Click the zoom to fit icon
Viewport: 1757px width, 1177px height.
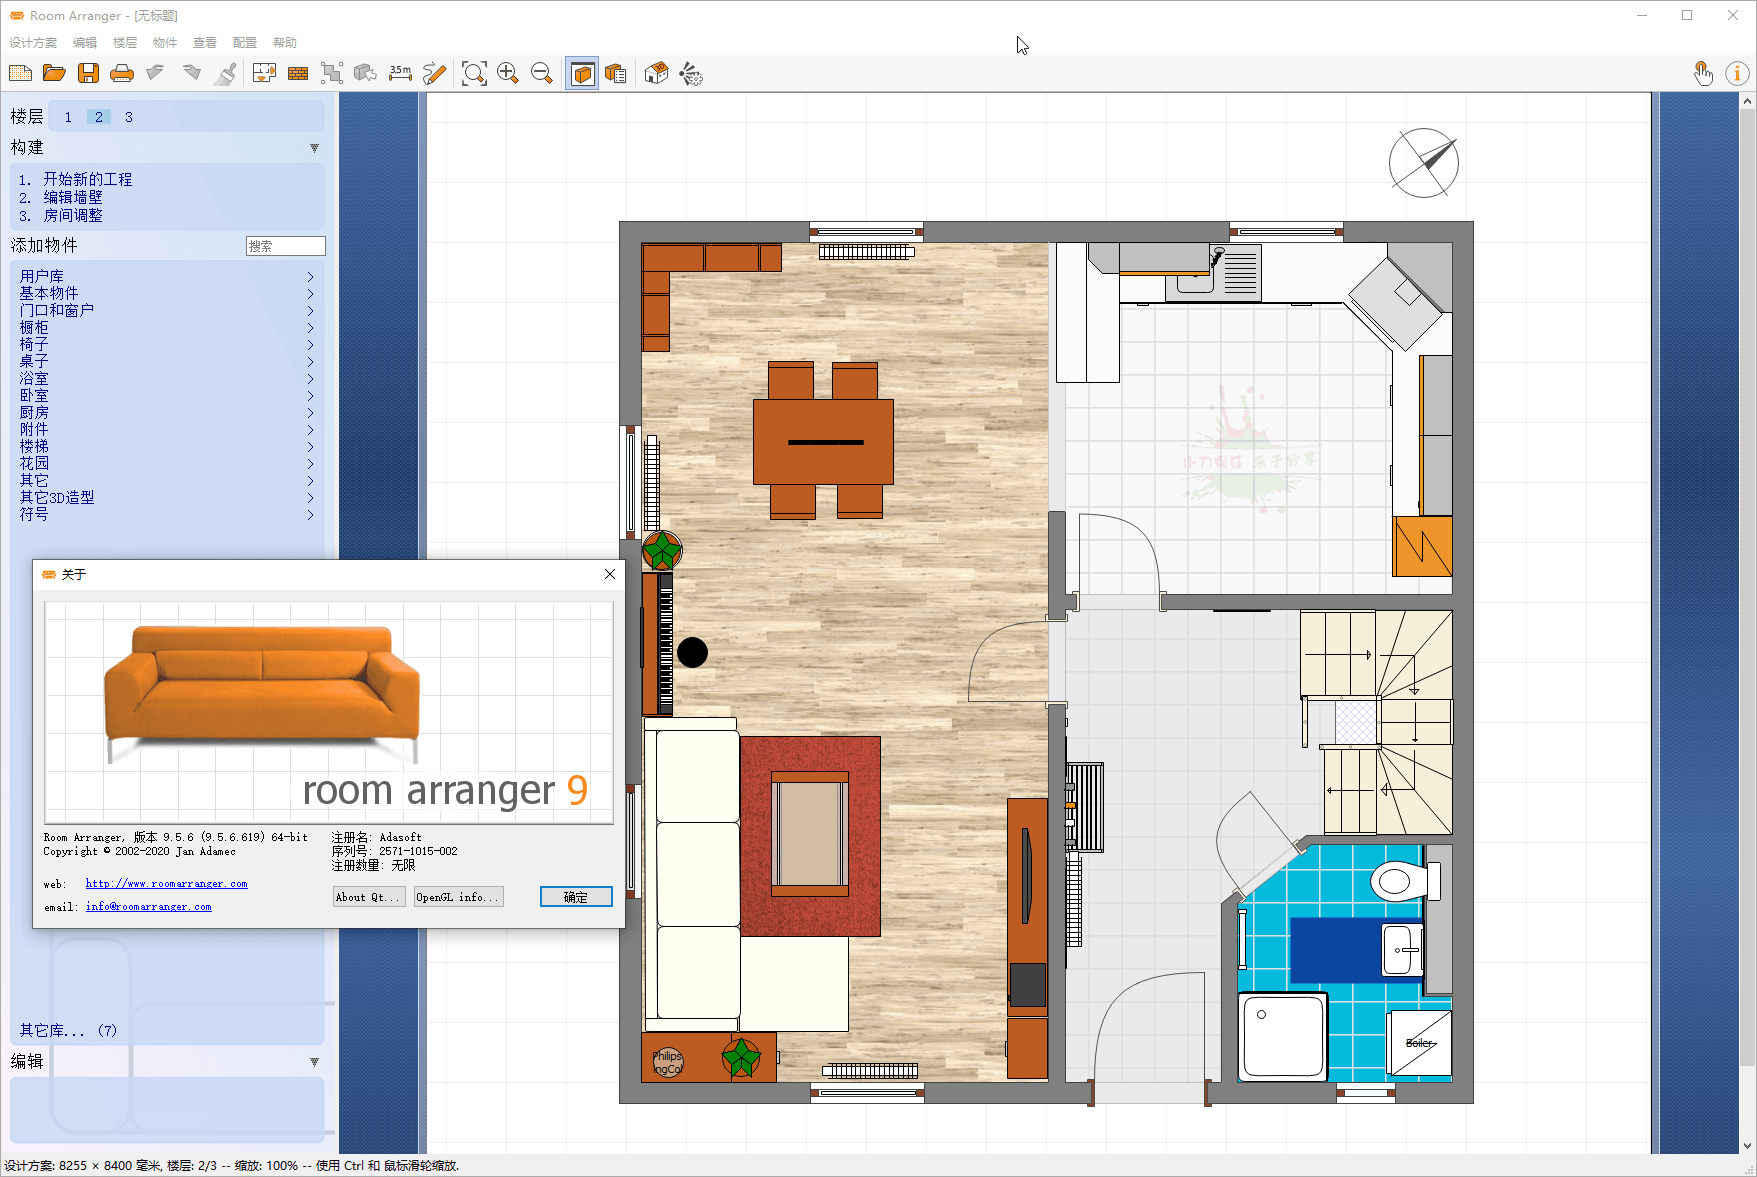pyautogui.click(x=475, y=73)
